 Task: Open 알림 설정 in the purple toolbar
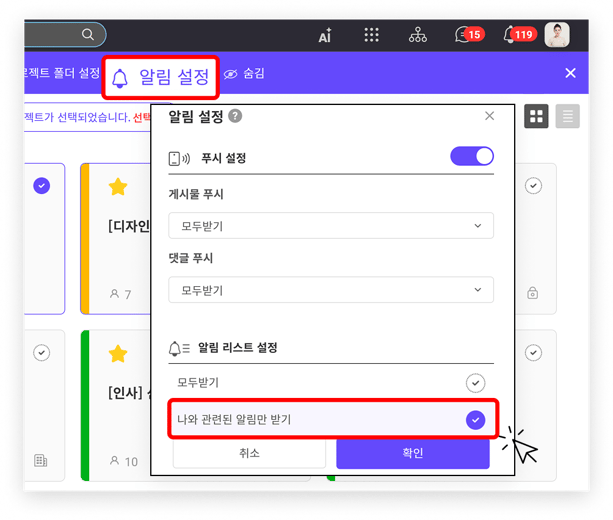pyautogui.click(x=161, y=76)
